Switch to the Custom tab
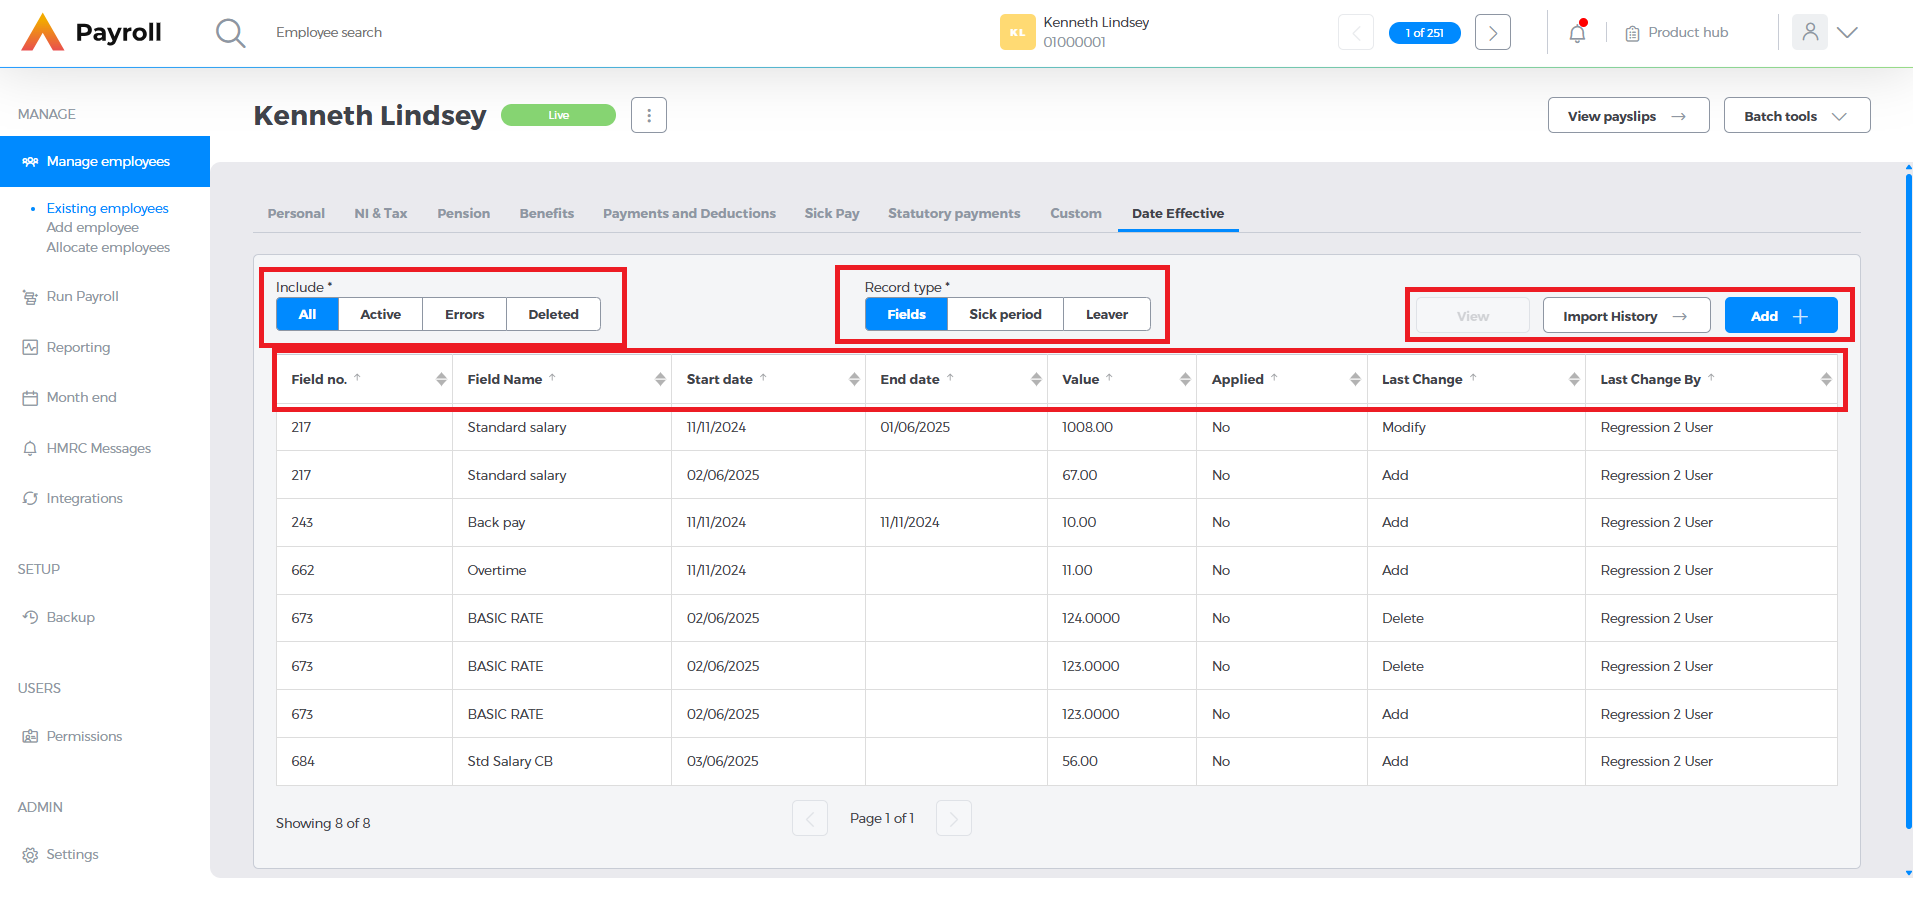Image resolution: width=1913 pixels, height=900 pixels. click(x=1076, y=213)
